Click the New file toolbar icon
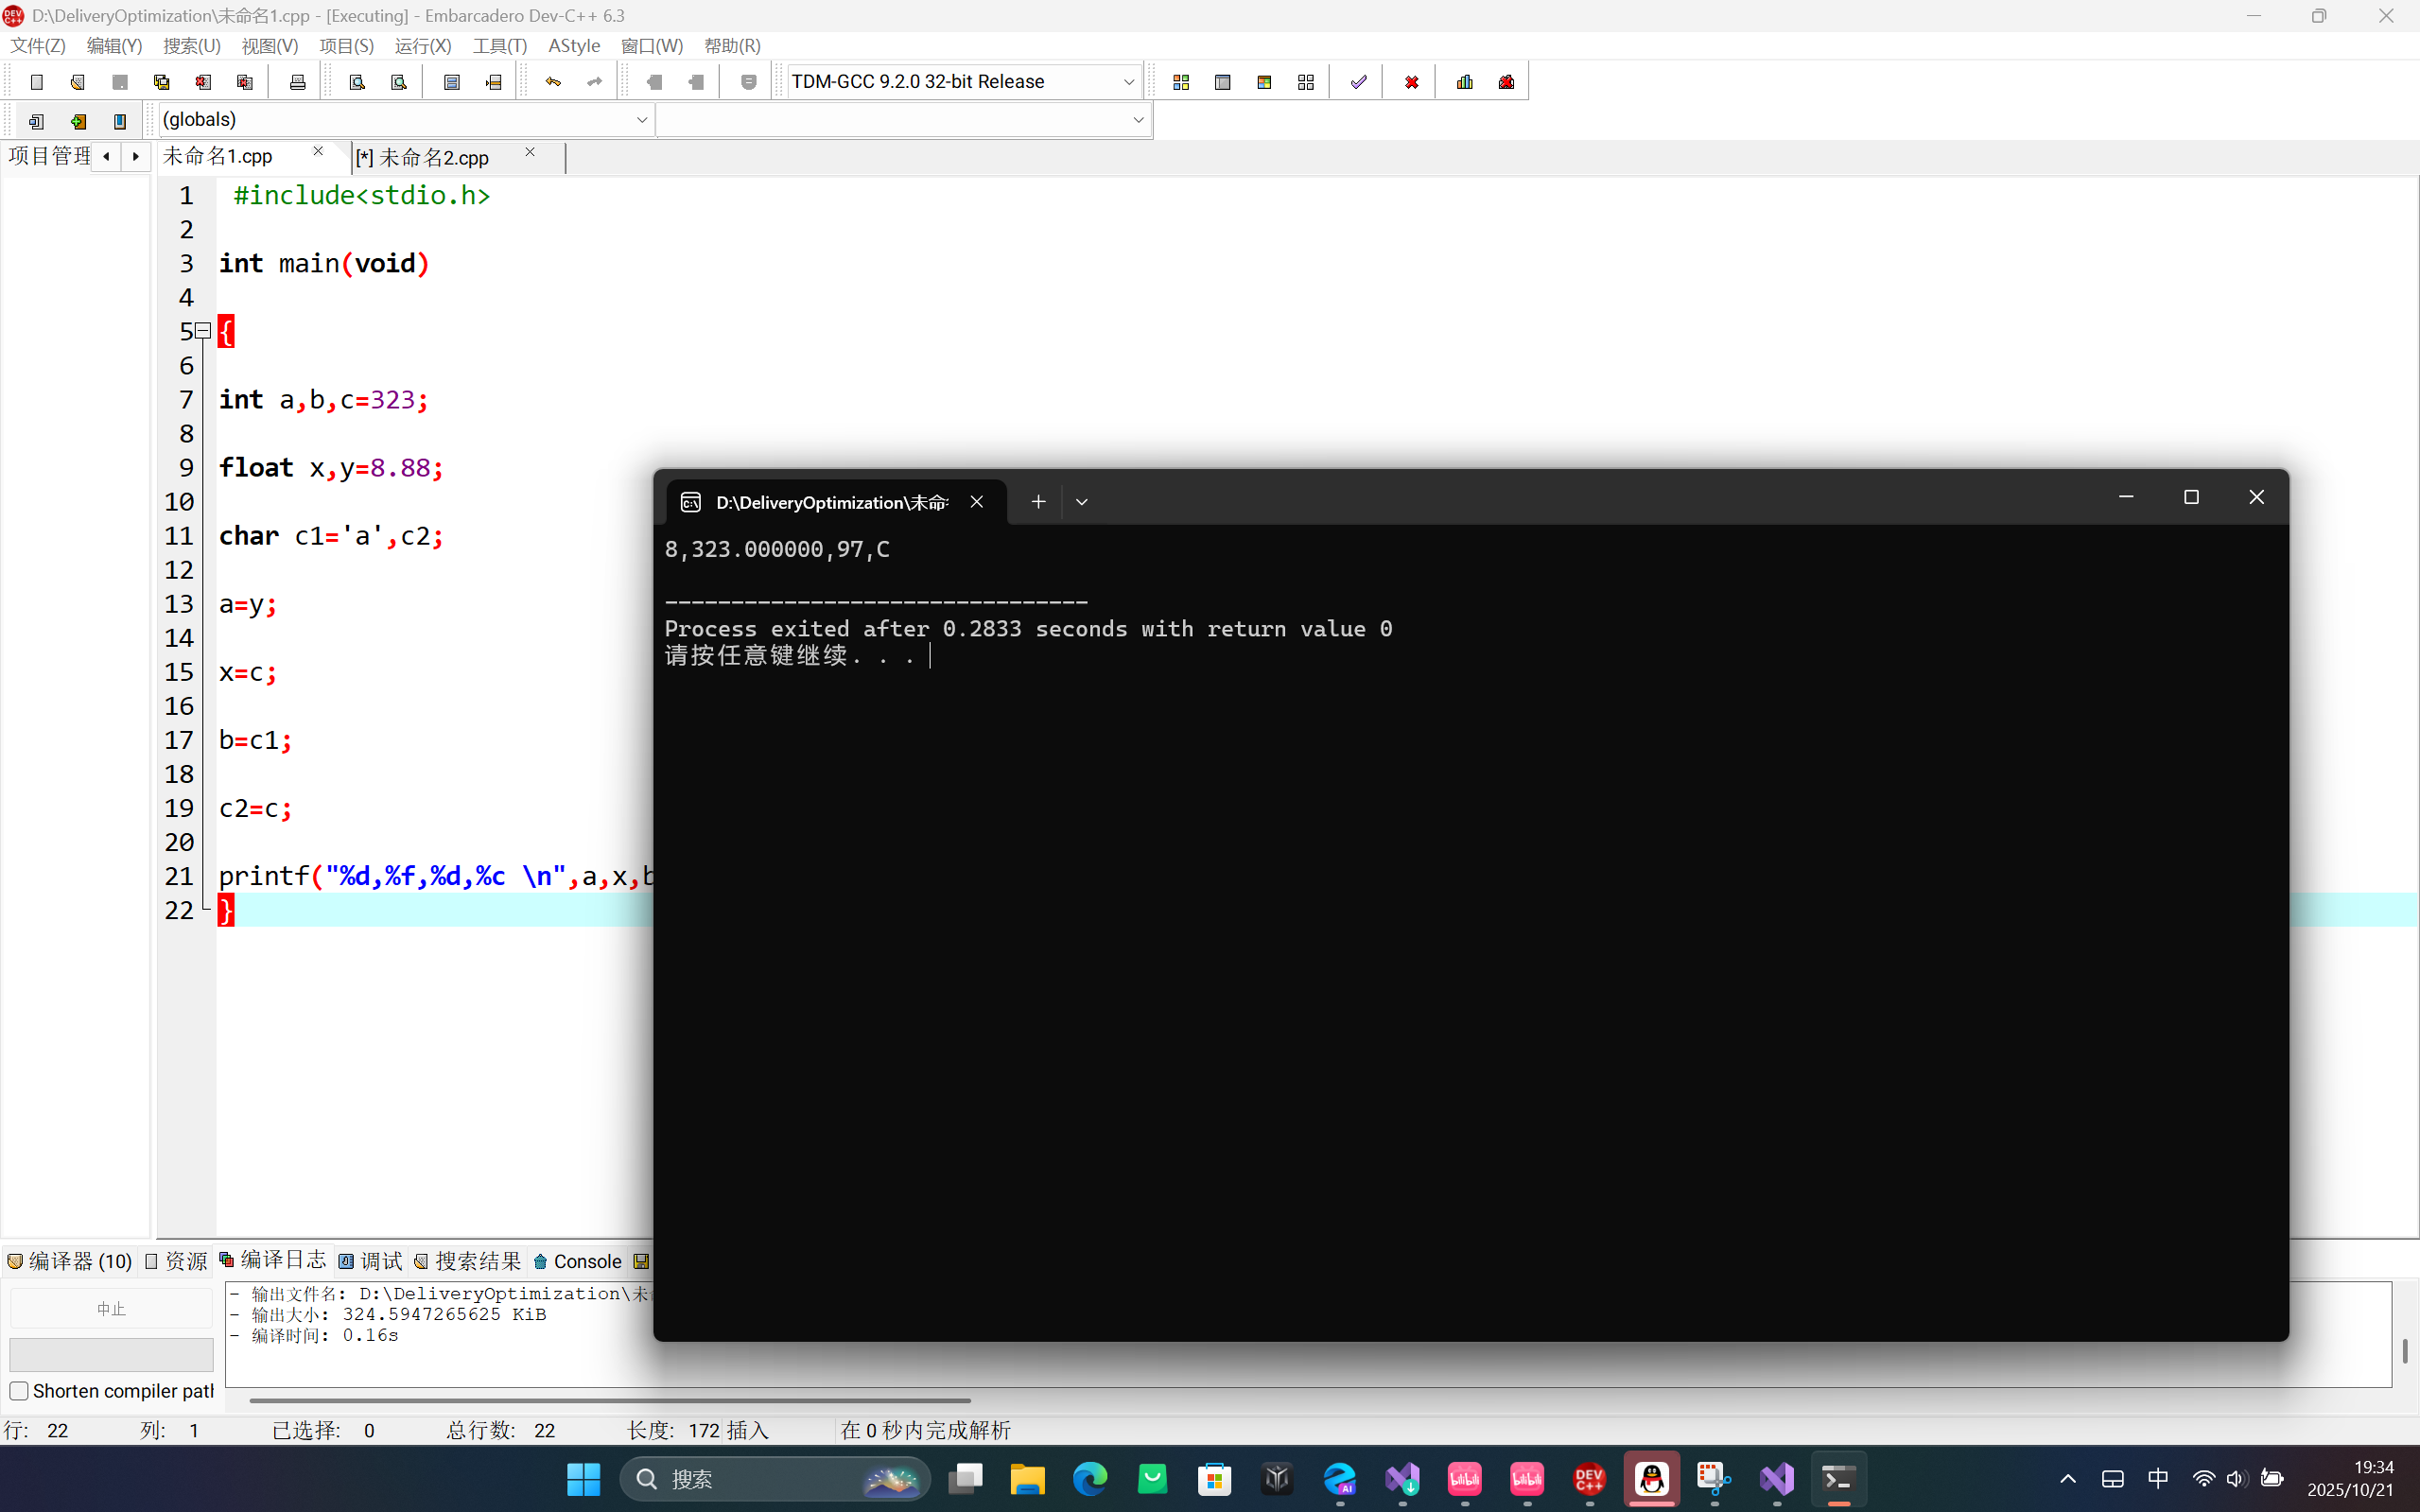This screenshot has width=2420, height=1512. click(37, 82)
